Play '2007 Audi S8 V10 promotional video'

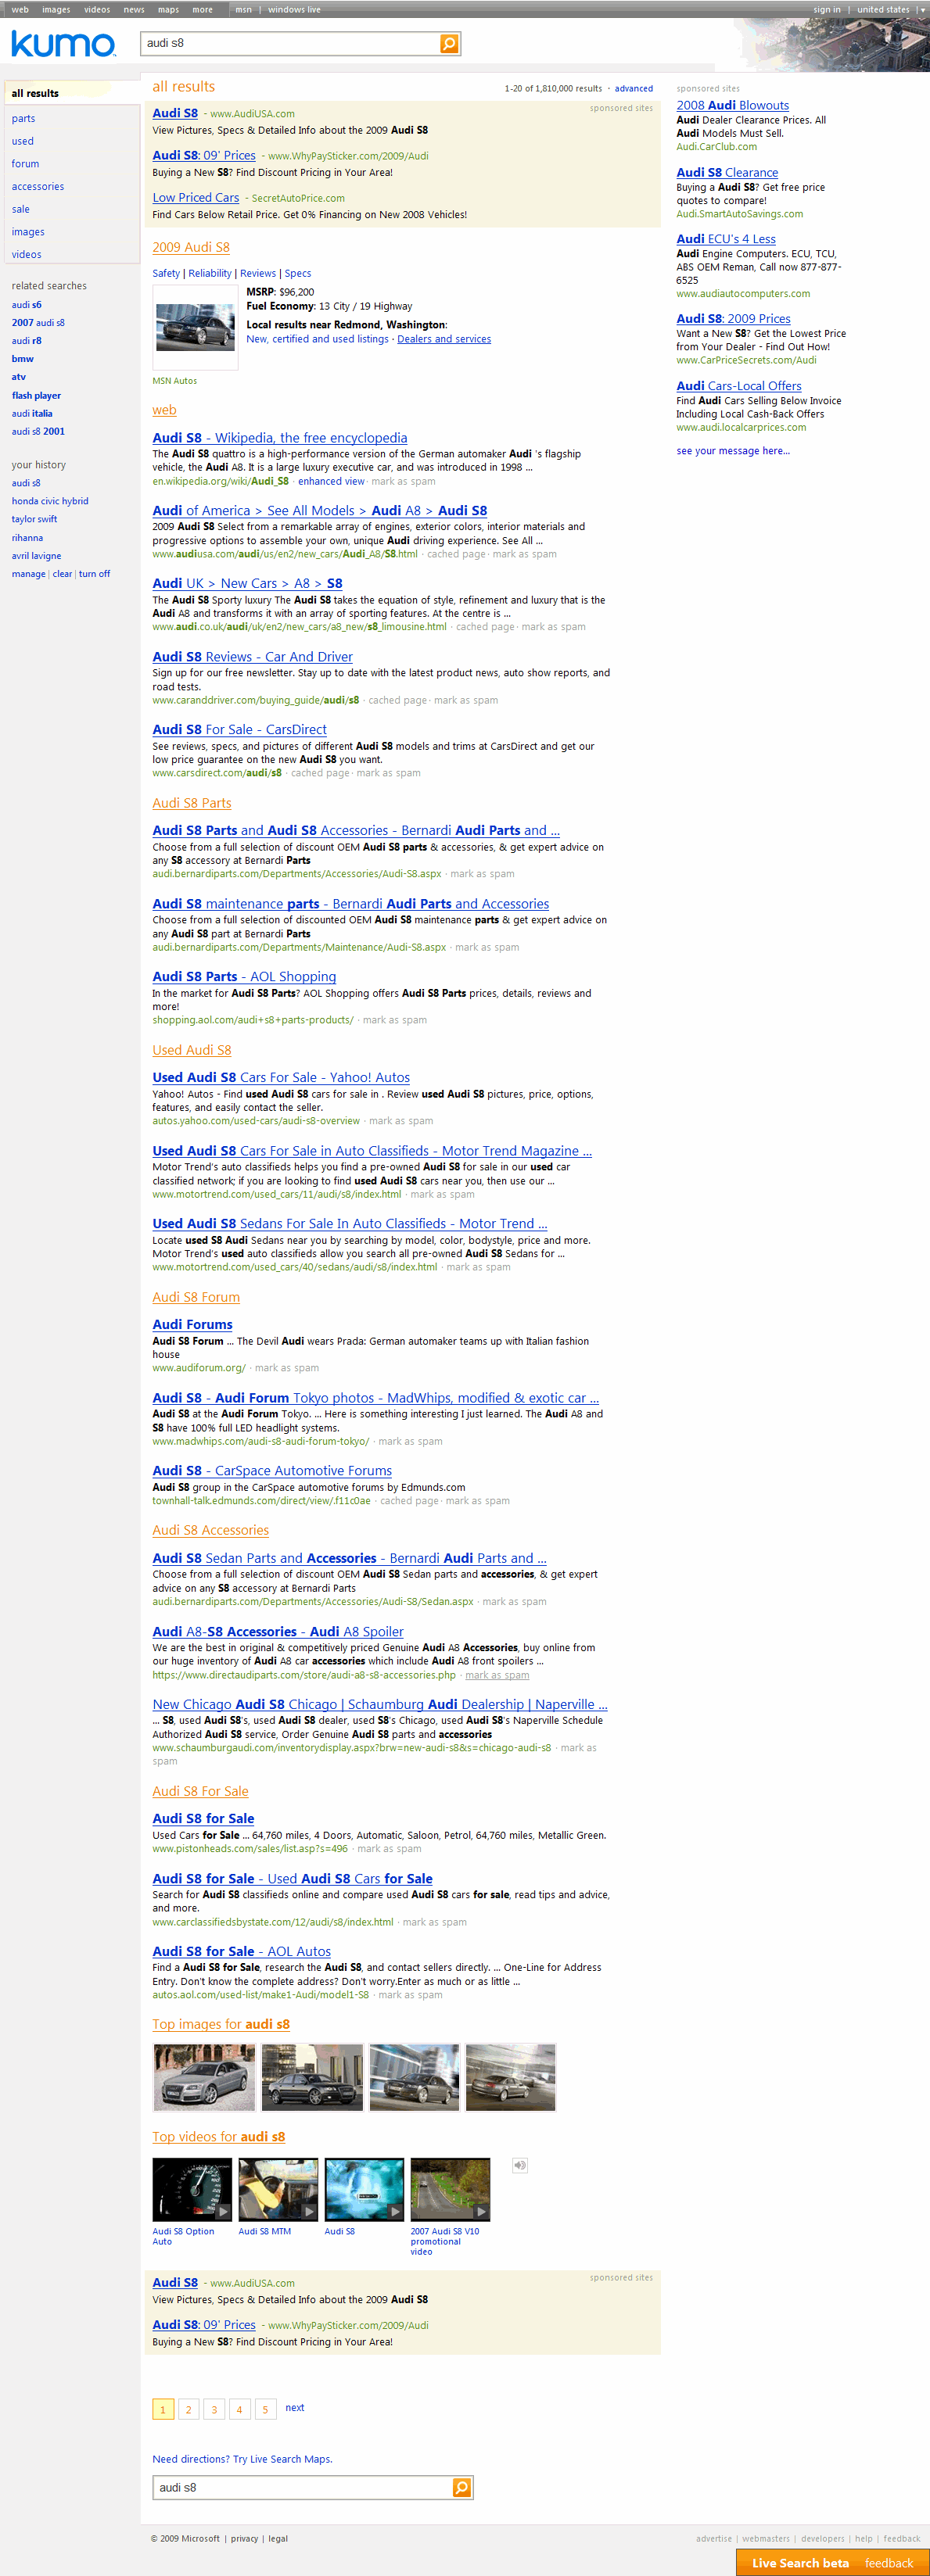click(450, 2190)
